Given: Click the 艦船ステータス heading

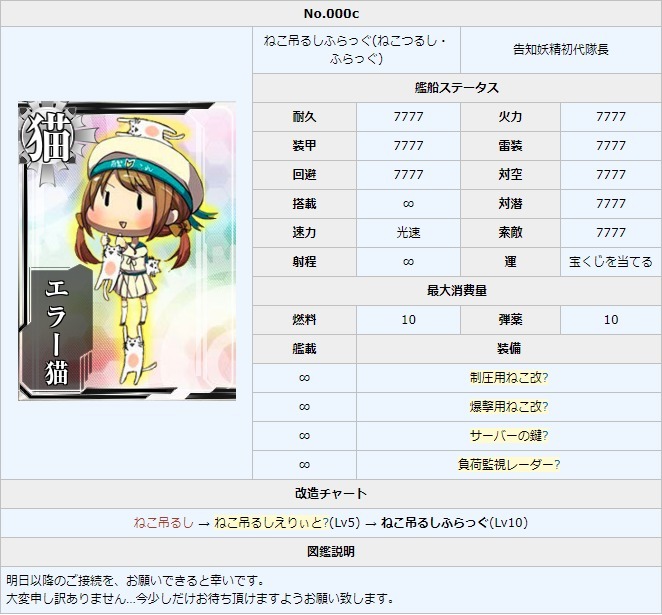Looking at the screenshot, I should (x=457, y=88).
